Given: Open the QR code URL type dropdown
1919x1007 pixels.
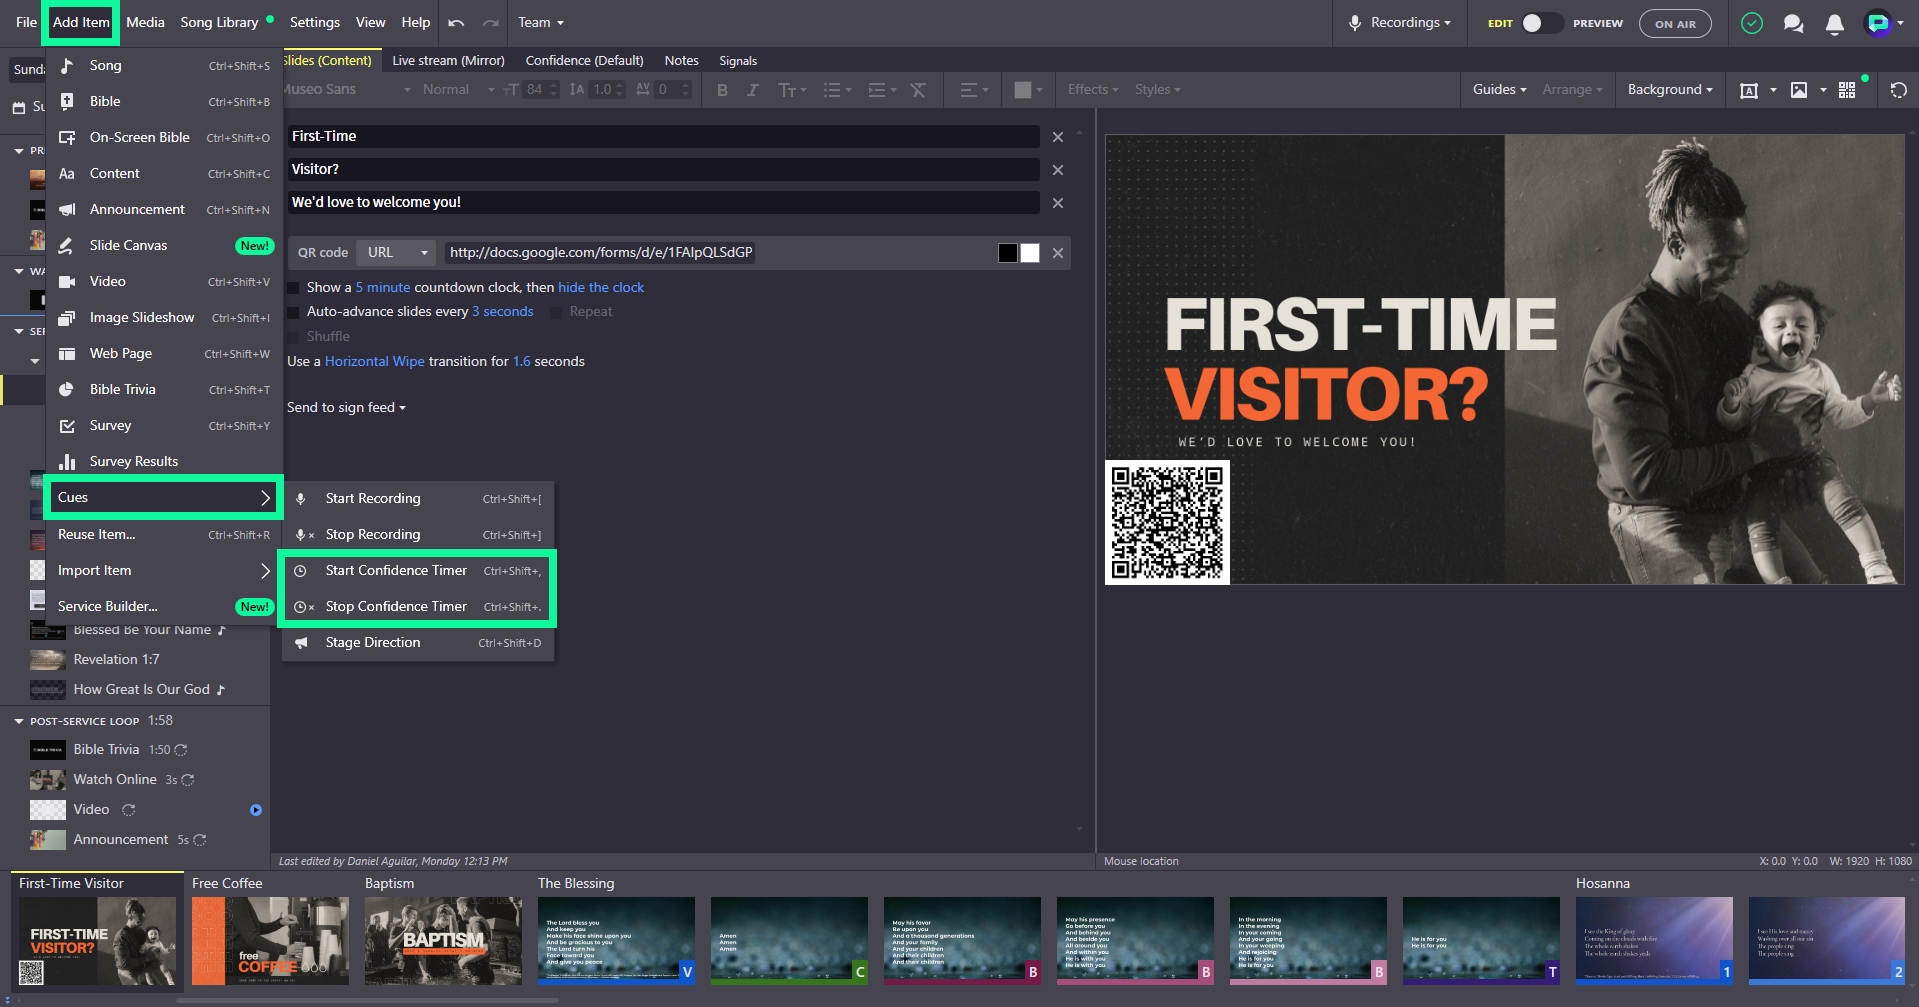Looking at the screenshot, I should (x=397, y=253).
